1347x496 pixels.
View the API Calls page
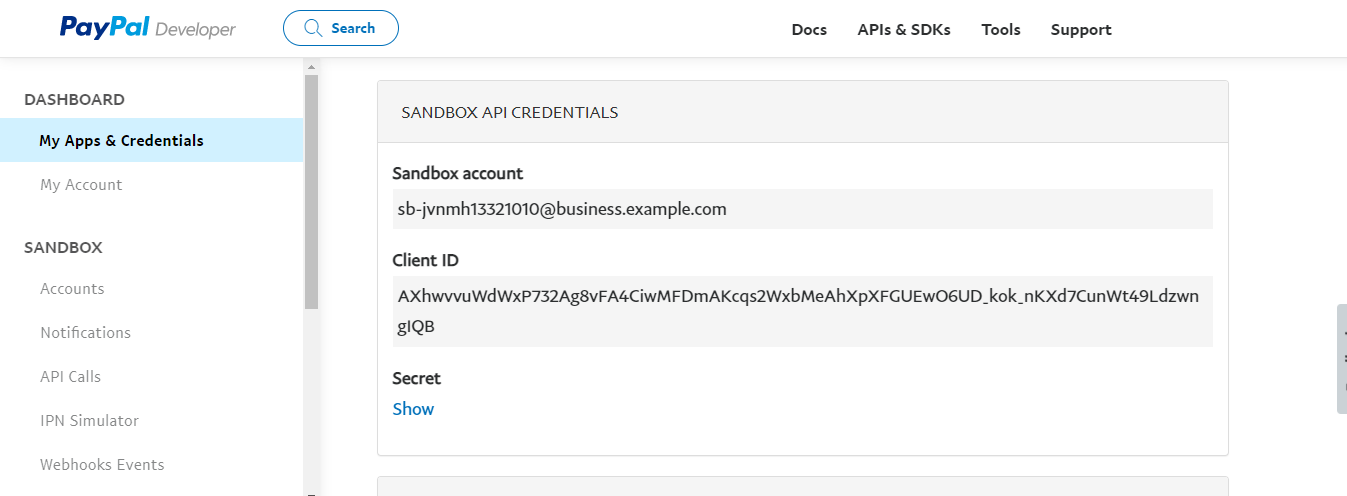[x=70, y=377]
